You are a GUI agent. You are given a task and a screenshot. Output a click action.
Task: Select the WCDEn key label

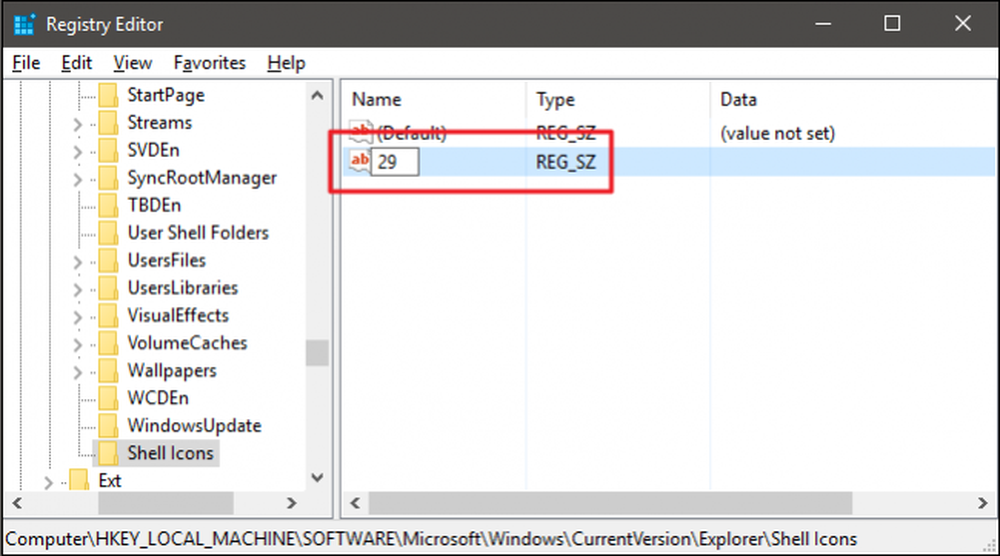tap(158, 398)
